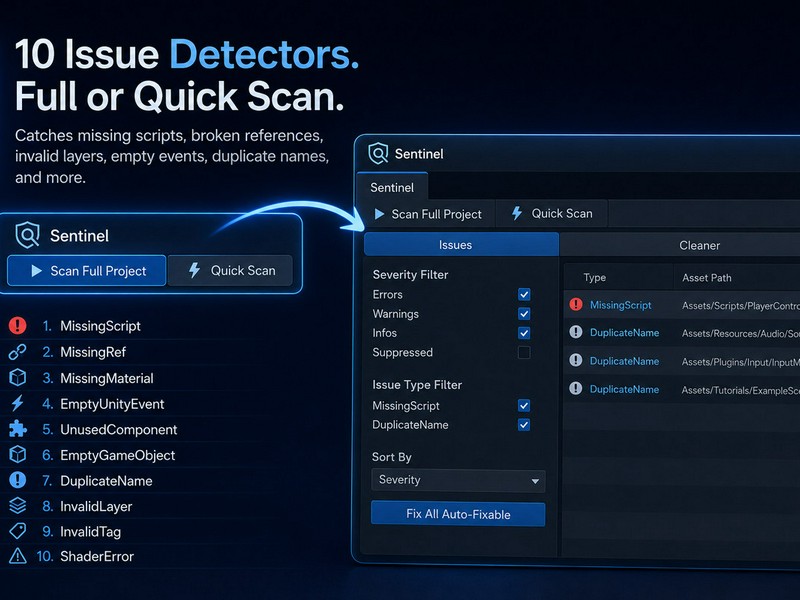Click the InvalidLayer stacked layers icon
Image resolution: width=800 pixels, height=600 pixels.
click(x=17, y=506)
